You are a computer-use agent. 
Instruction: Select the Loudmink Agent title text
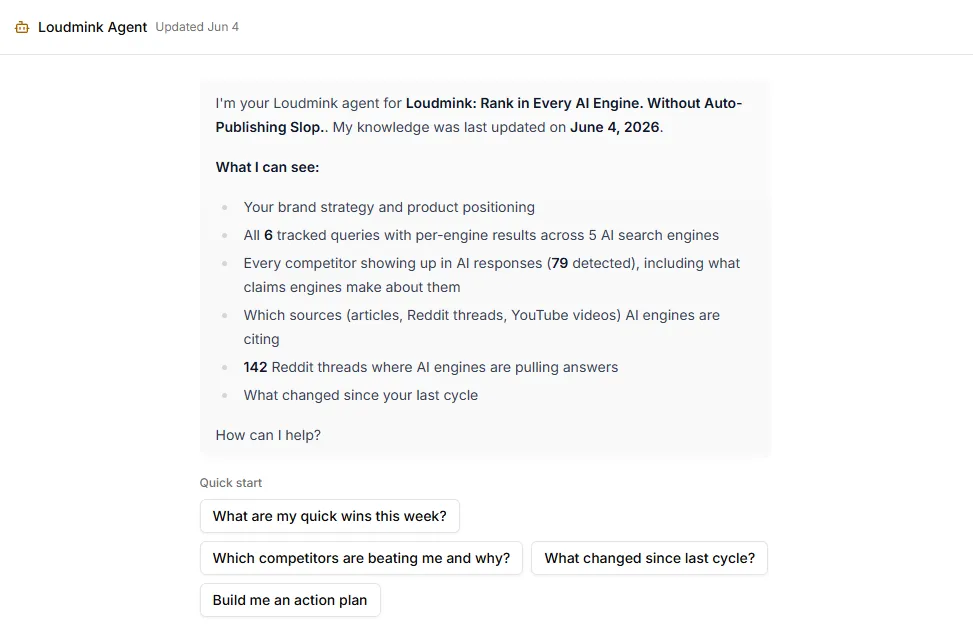pyautogui.click(x=92, y=27)
